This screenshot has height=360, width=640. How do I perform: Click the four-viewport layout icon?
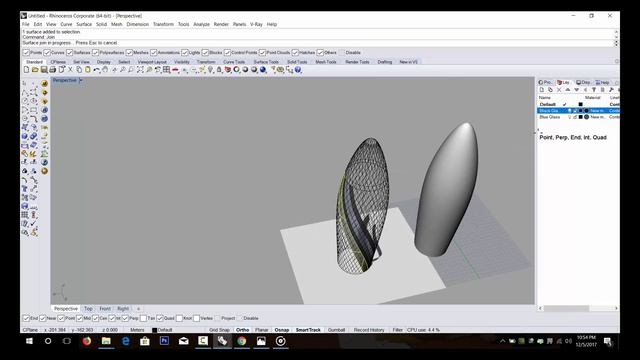pos(167,70)
